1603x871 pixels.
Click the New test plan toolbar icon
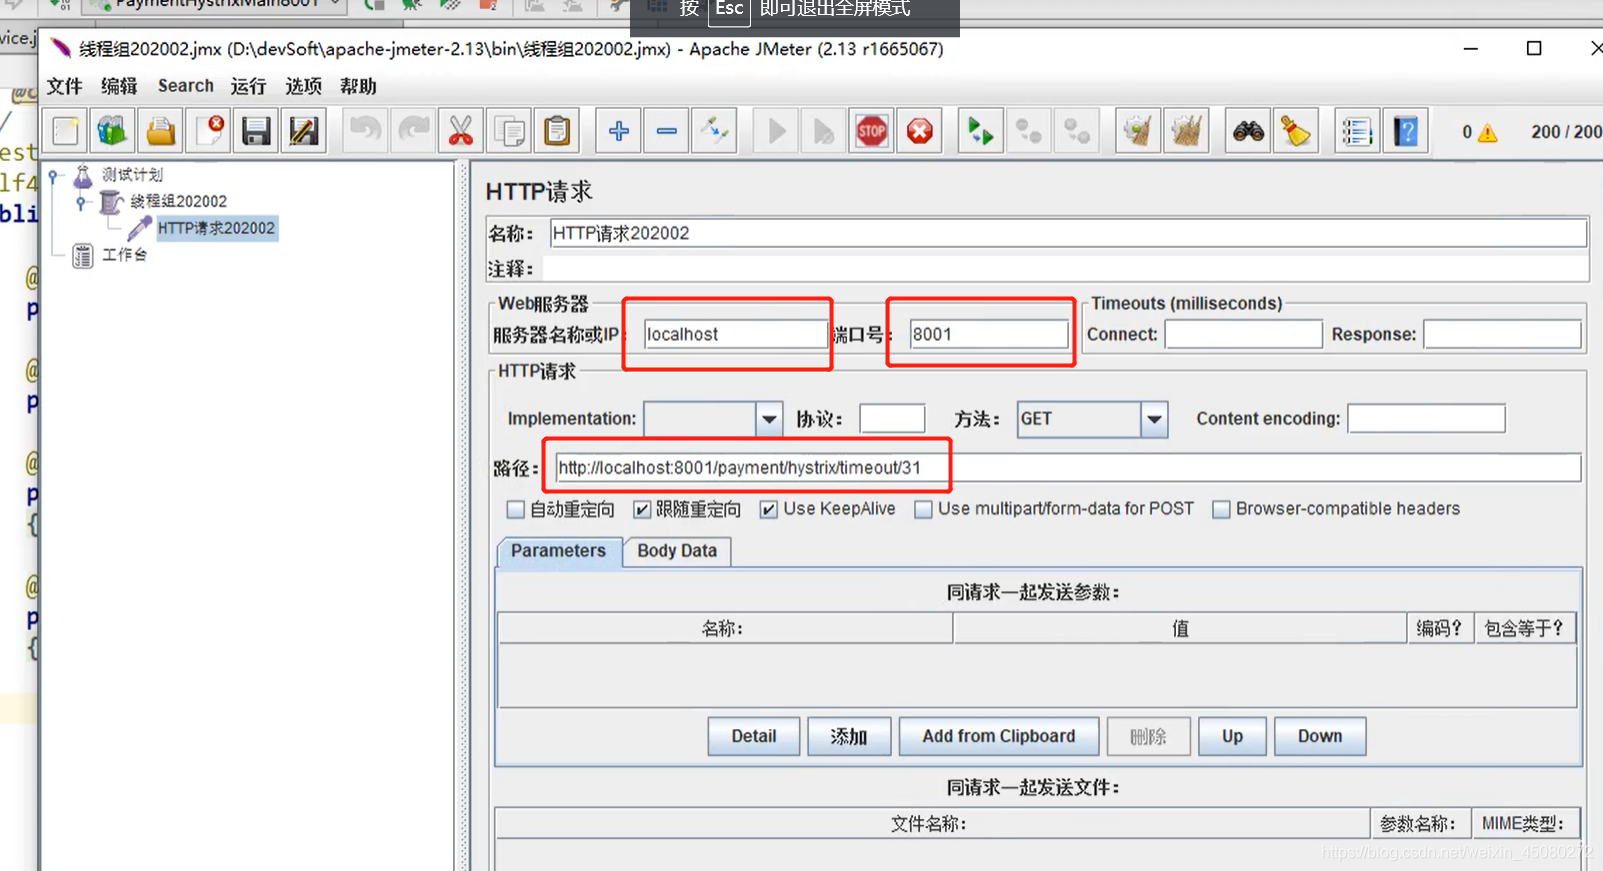tap(66, 131)
